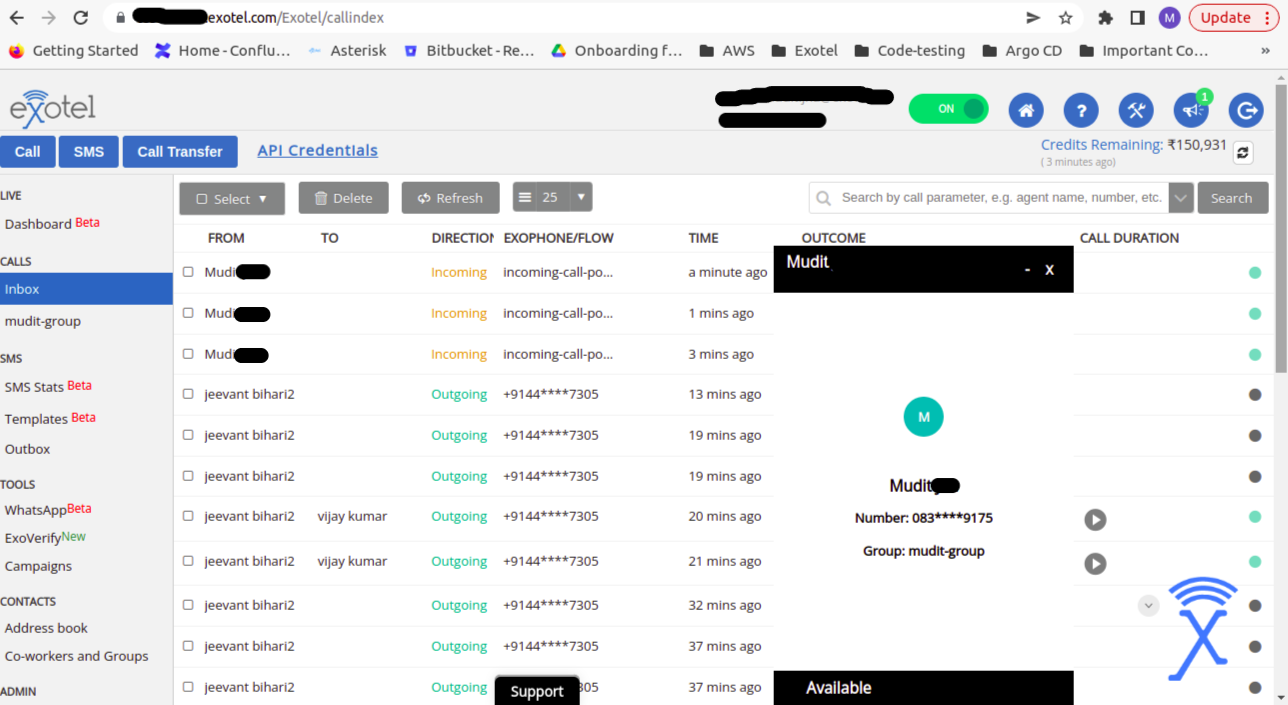Refresh the Credits Remaining balance

(x=1243, y=152)
